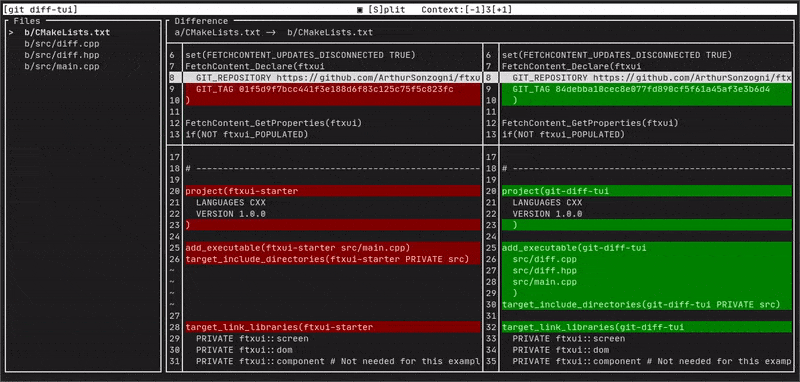Screen dimensions: 800x382
Task: Select removed line project(ftxui-starter
Action: 333,191
